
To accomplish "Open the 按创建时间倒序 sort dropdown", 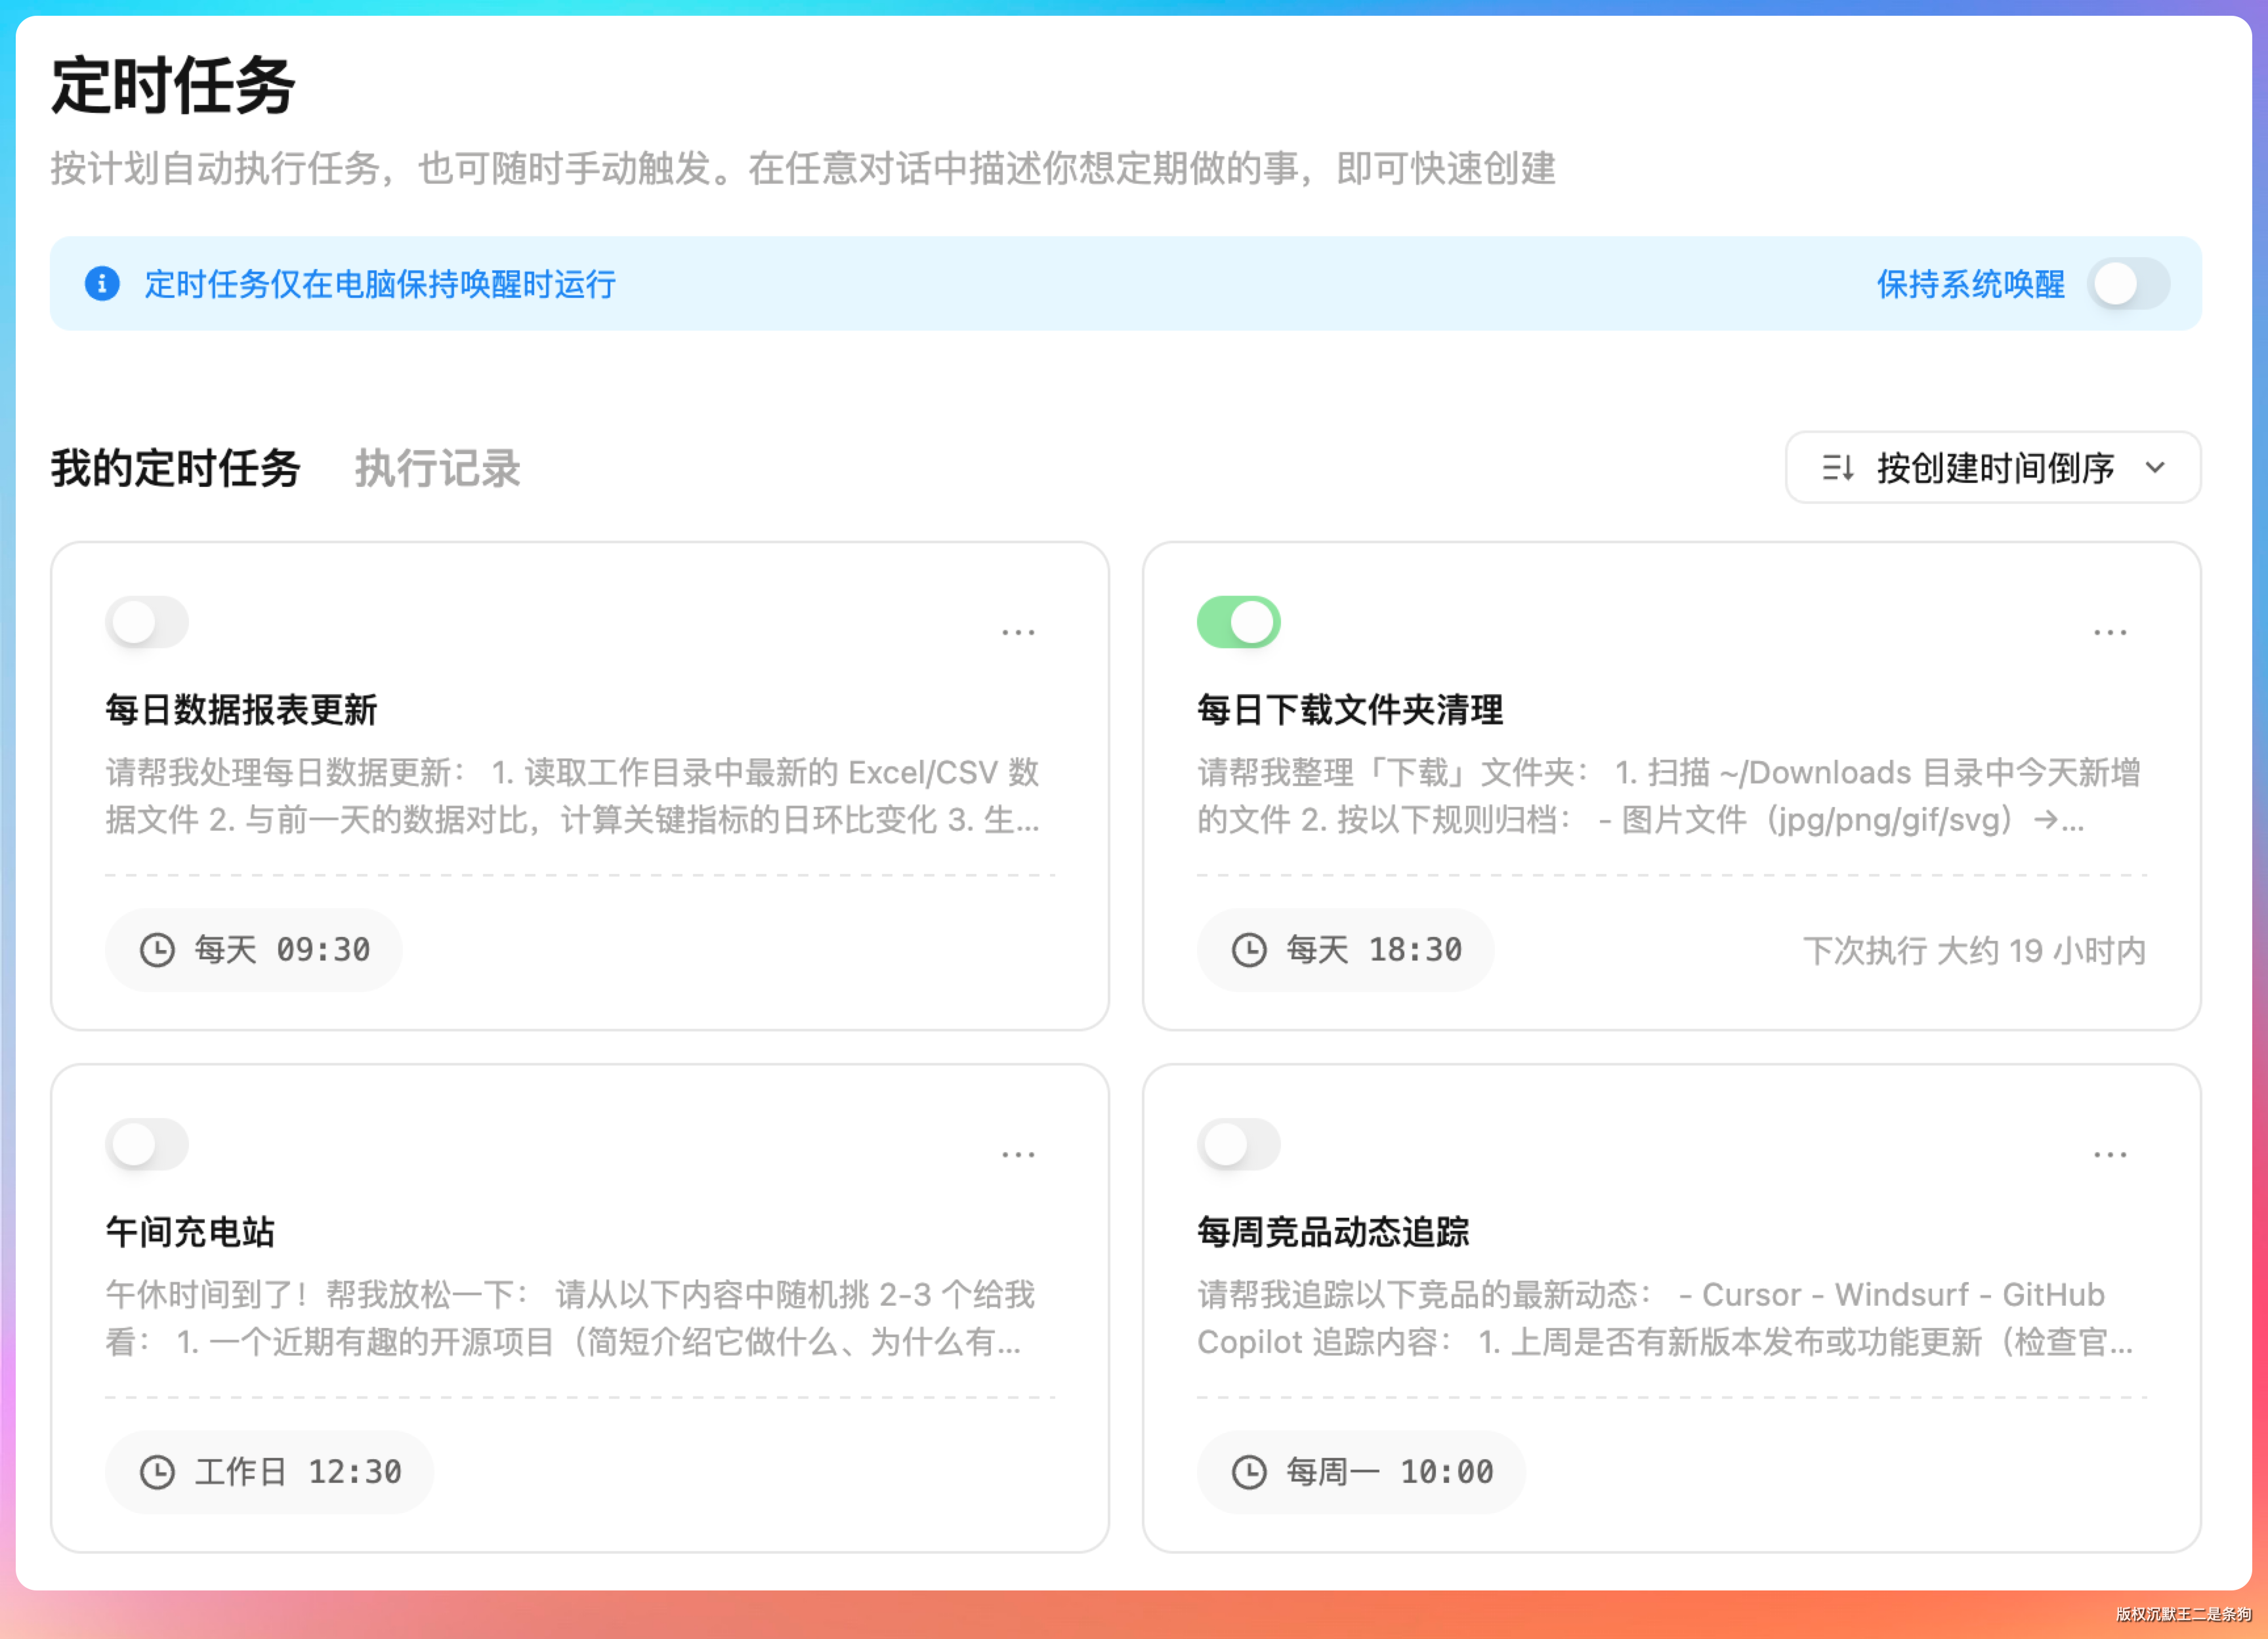I will click(x=1993, y=468).
